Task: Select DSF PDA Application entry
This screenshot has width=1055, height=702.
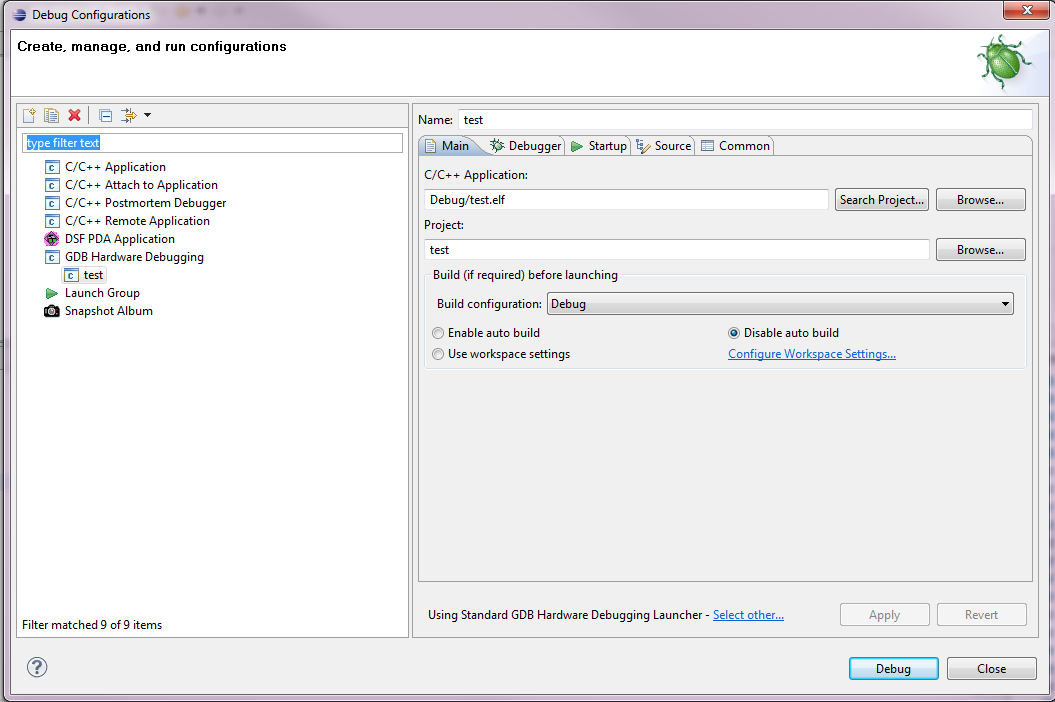Action: click(119, 239)
